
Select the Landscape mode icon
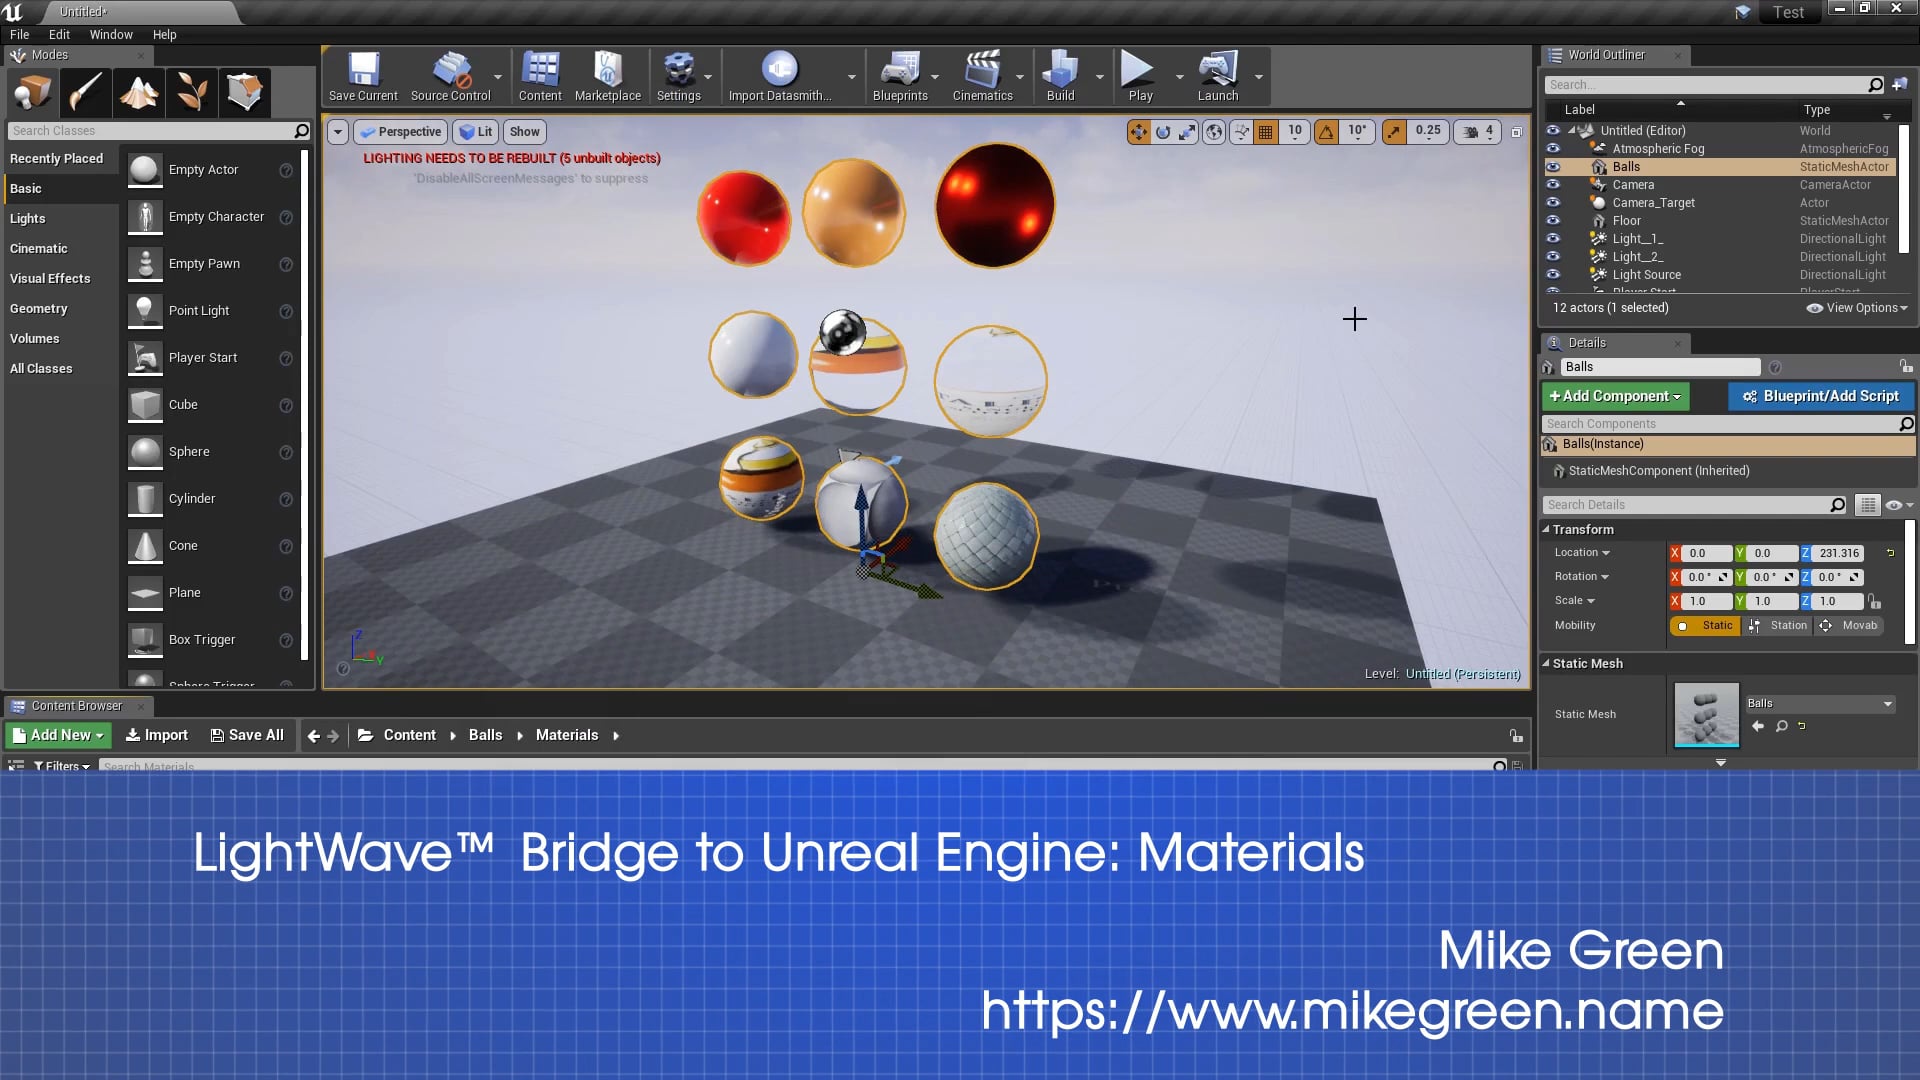click(x=139, y=92)
